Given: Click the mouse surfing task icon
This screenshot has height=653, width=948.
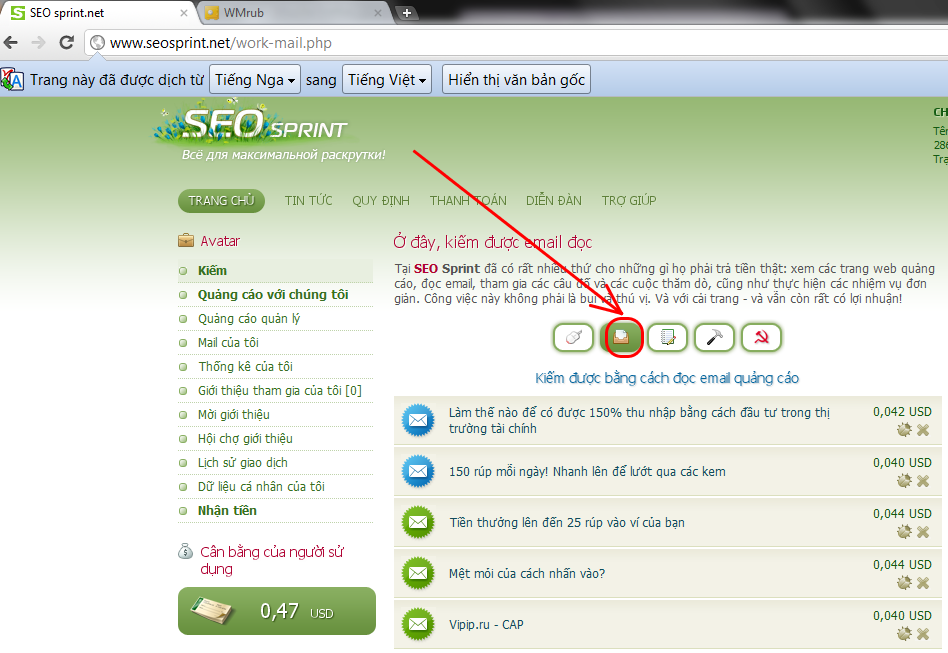Looking at the screenshot, I should [x=573, y=337].
